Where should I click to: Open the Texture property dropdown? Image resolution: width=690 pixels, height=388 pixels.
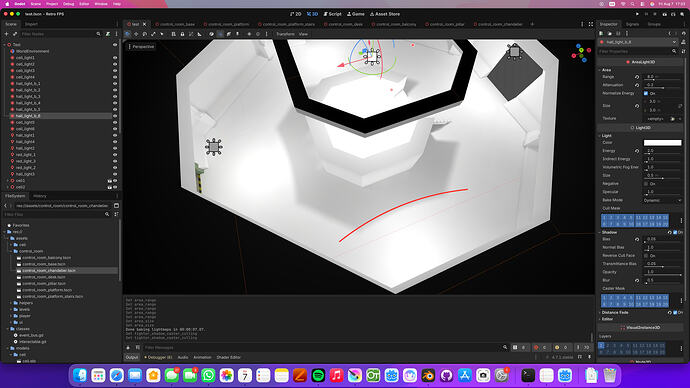click(680, 119)
